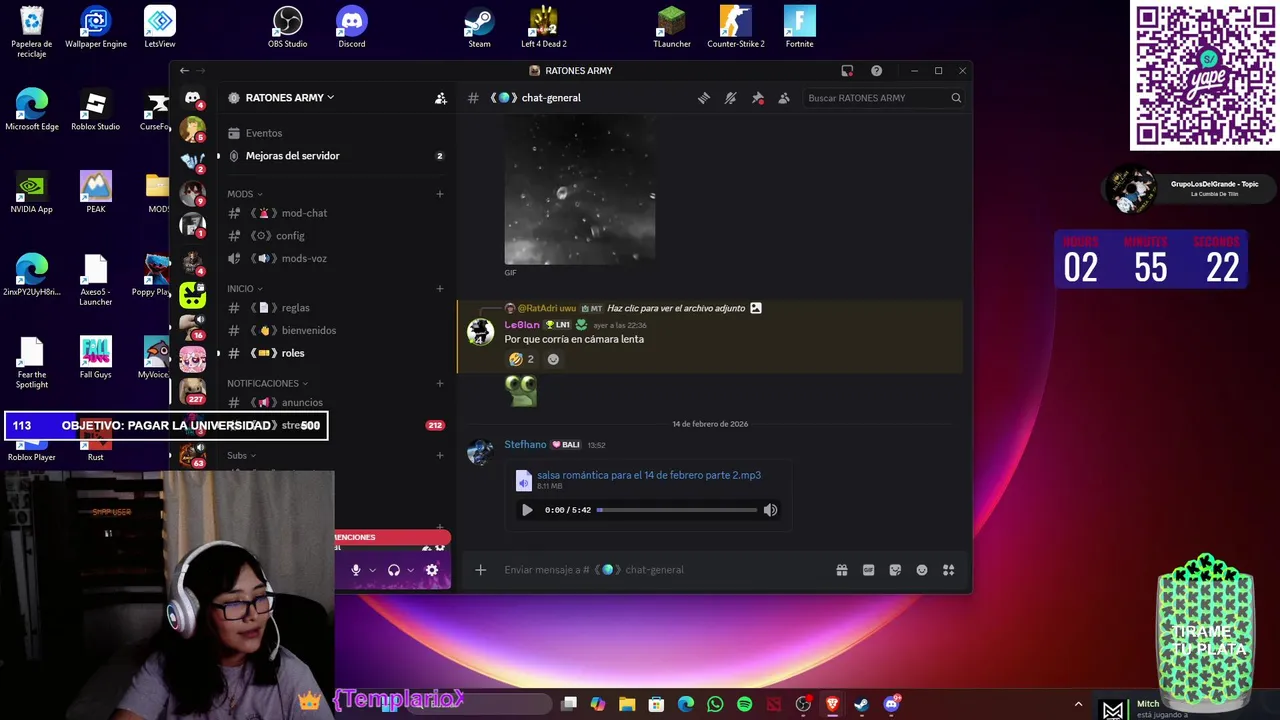Open OBS Studio desktop icon
1280x720 pixels.
pos(288,27)
